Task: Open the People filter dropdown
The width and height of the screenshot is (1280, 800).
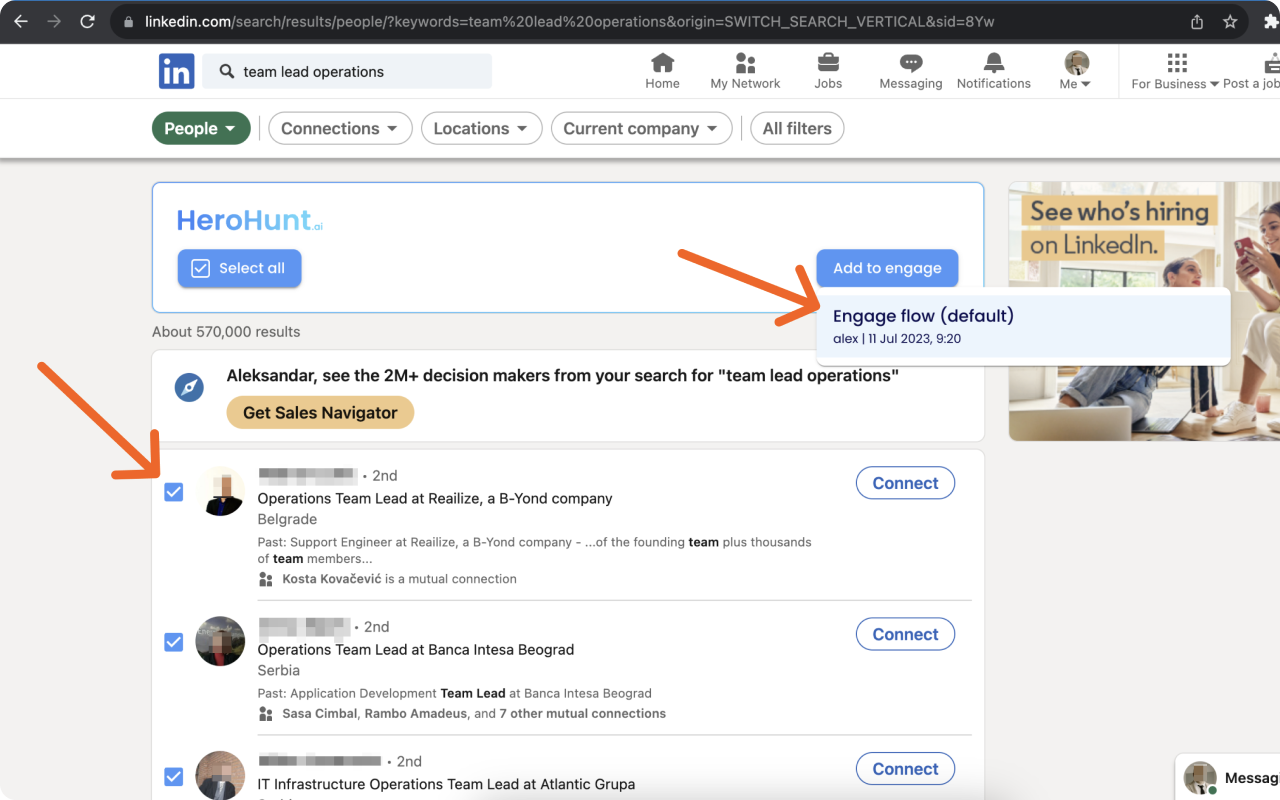Action: [201, 128]
